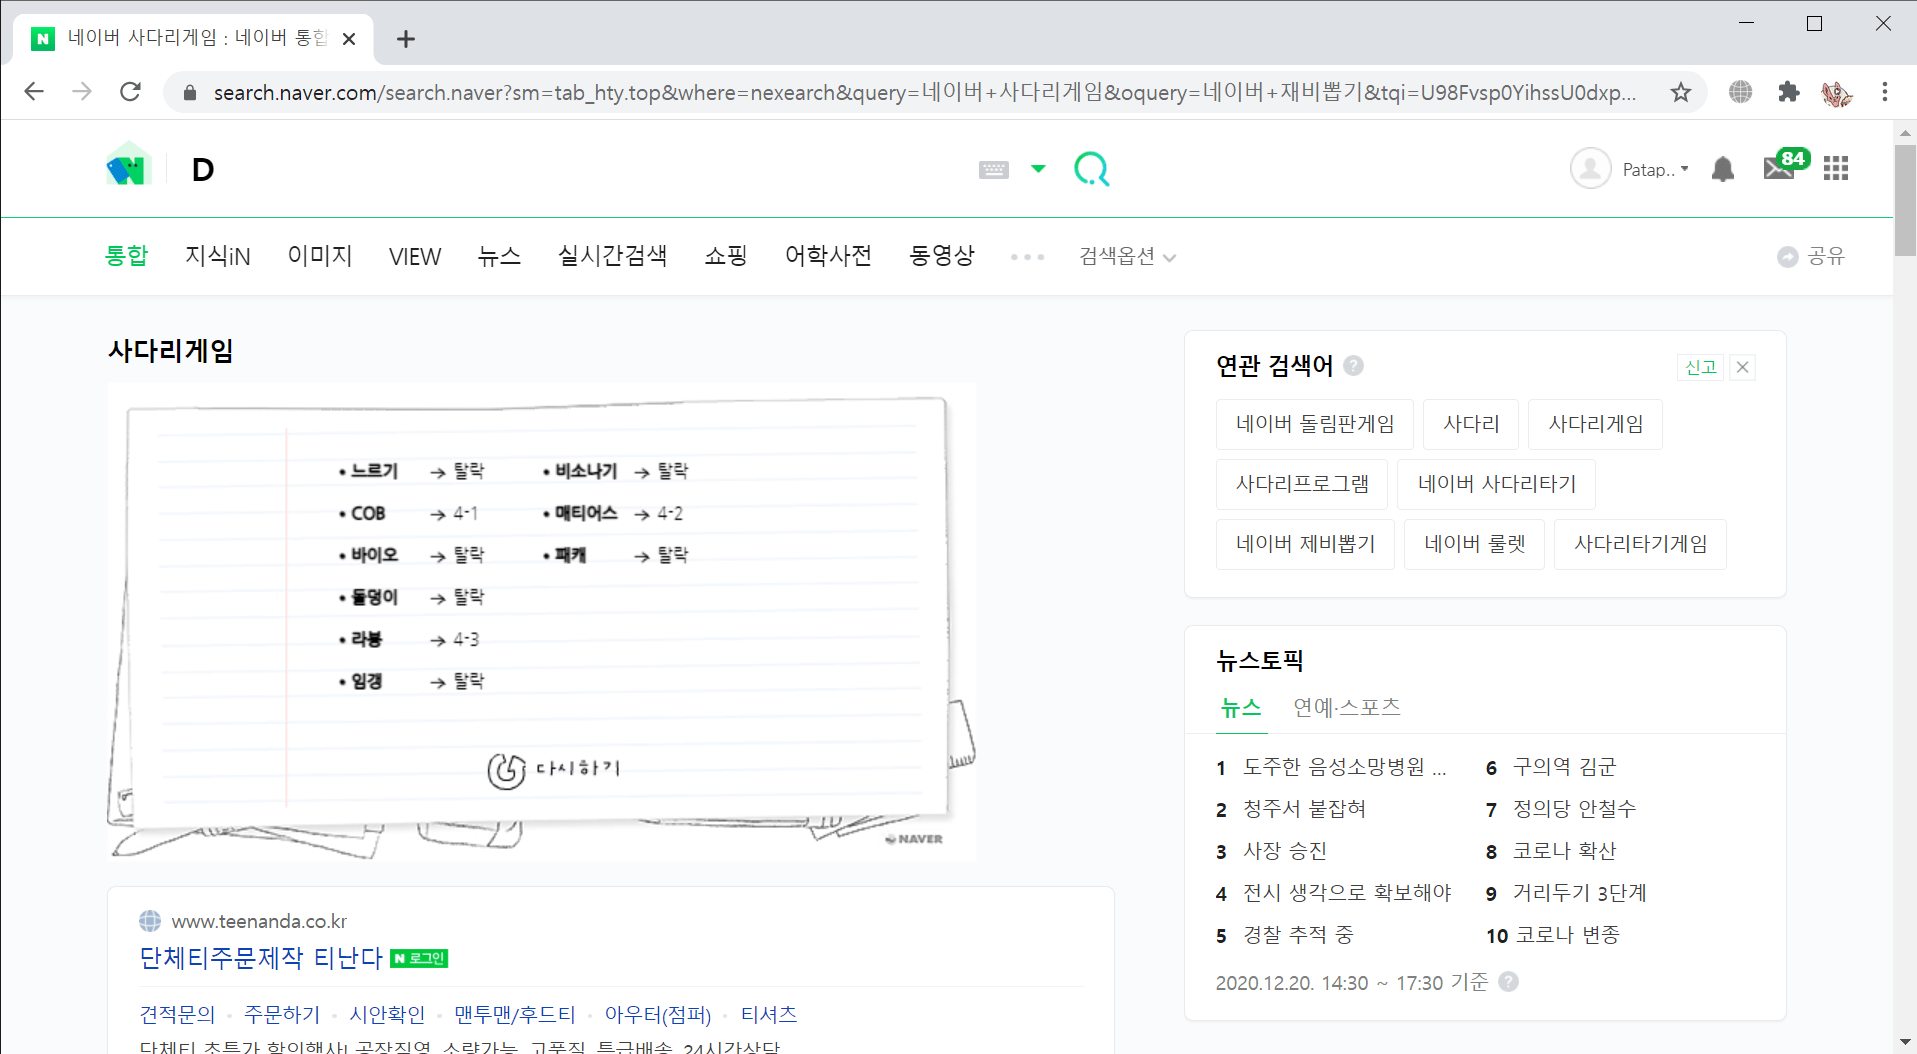Bookmark this page with the star icon
The height and width of the screenshot is (1054, 1917).
(x=1680, y=92)
